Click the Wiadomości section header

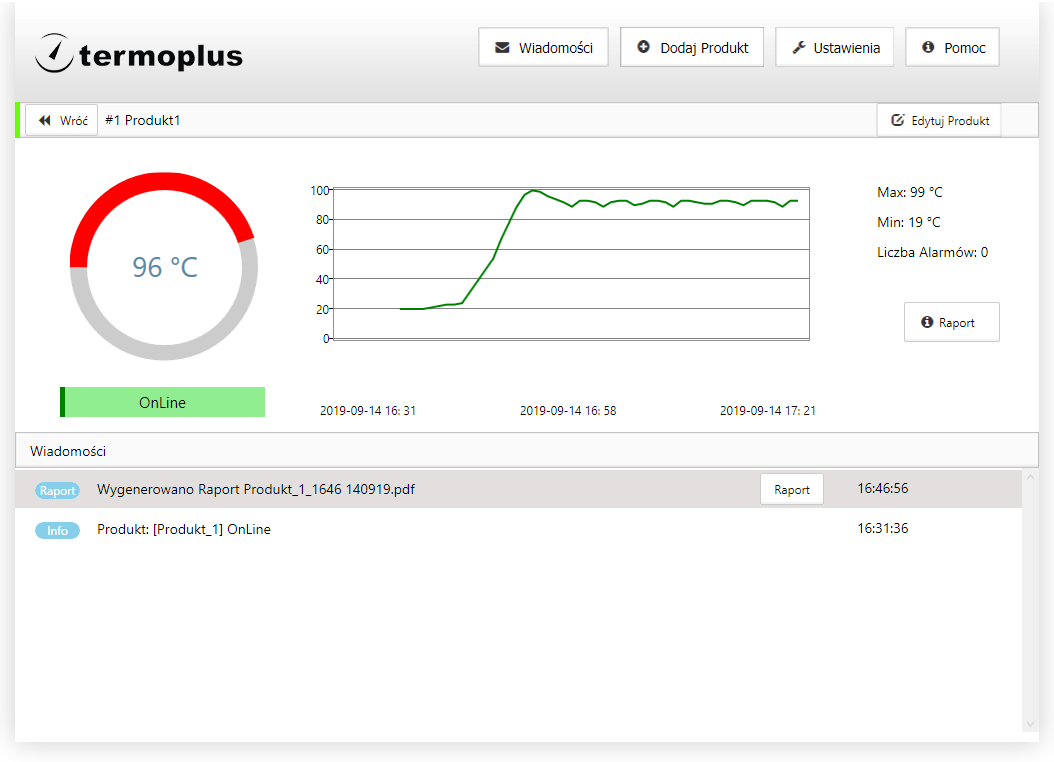point(68,451)
